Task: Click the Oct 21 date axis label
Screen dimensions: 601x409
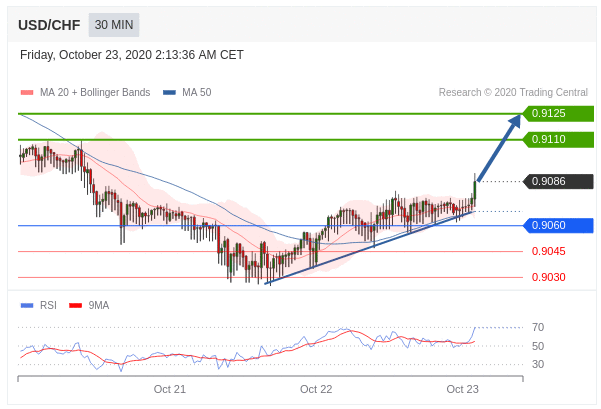Action: tap(170, 389)
